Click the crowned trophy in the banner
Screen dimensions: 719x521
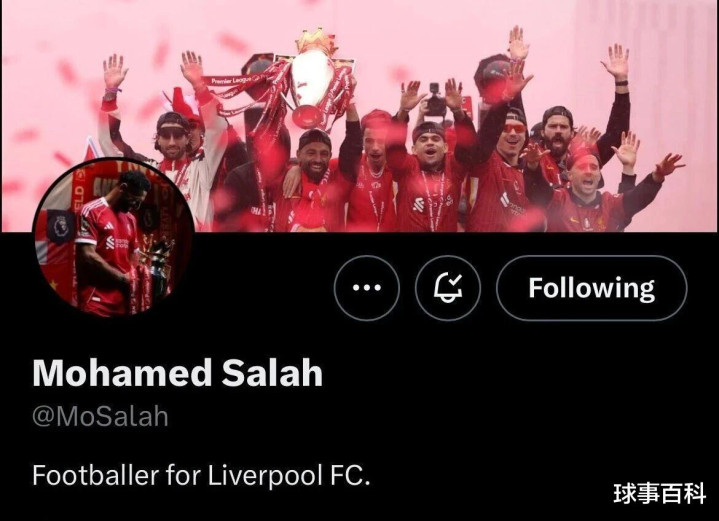[314, 80]
